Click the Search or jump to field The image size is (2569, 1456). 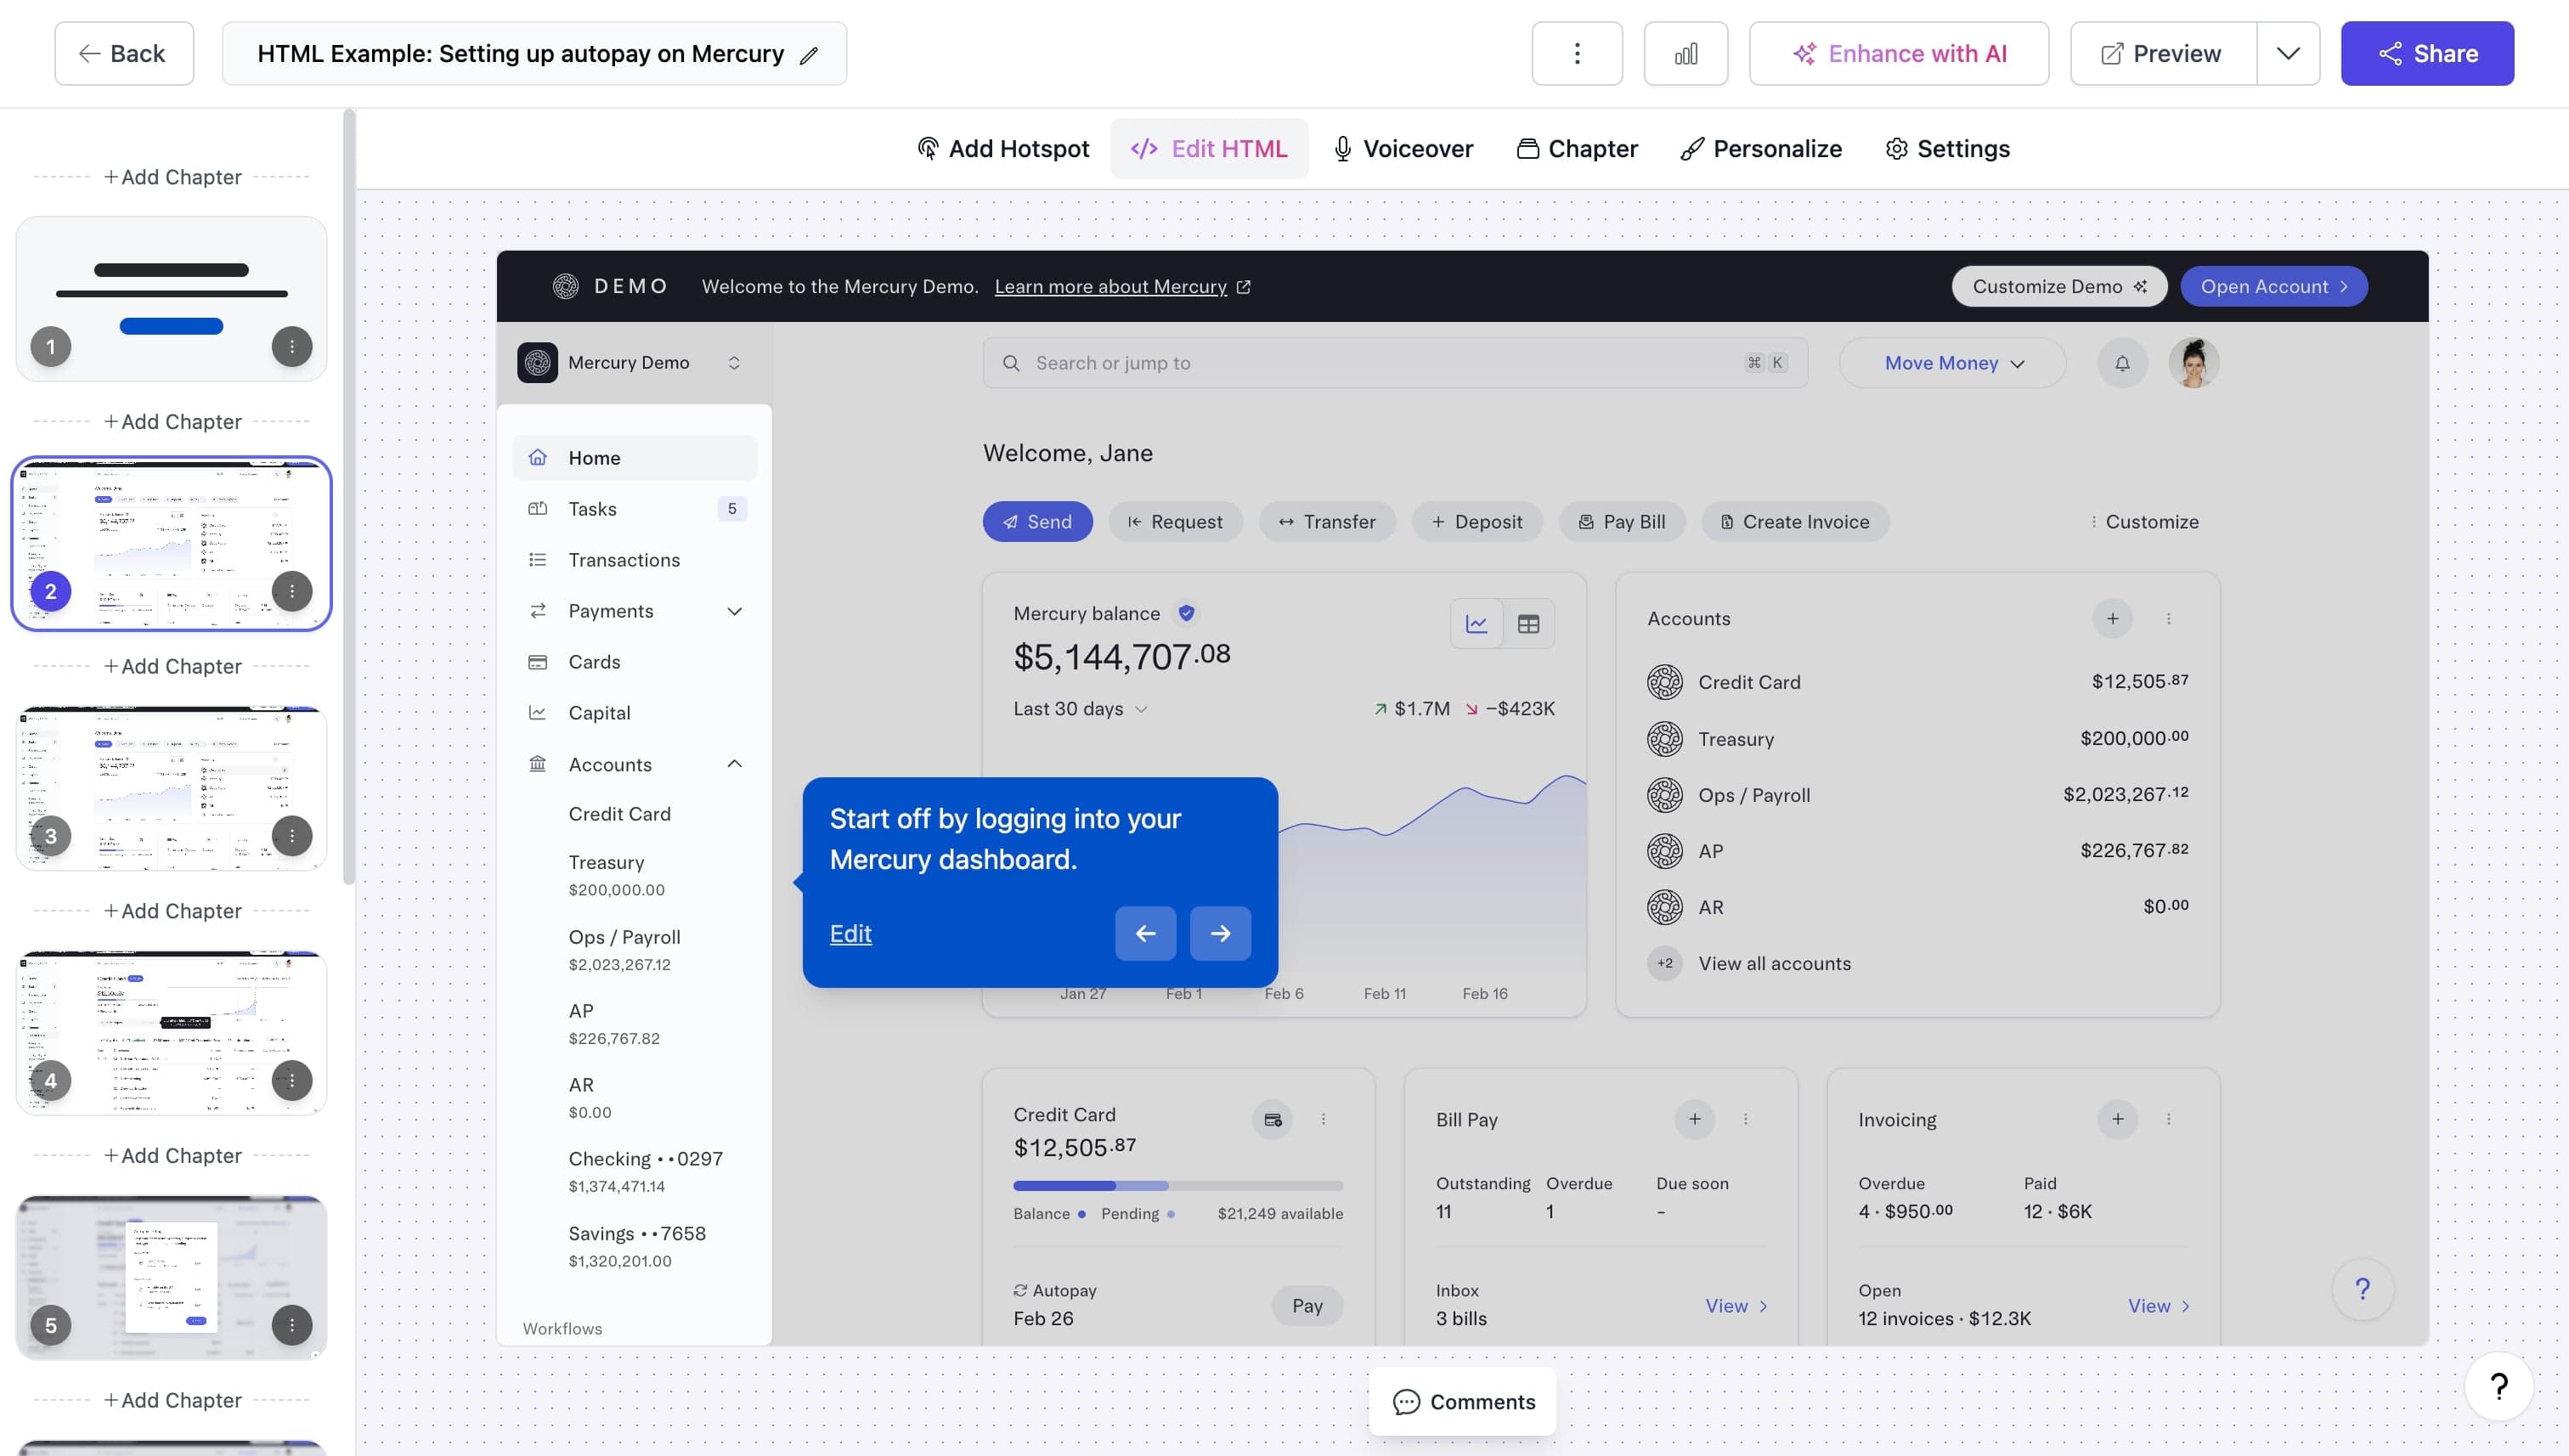(x=1395, y=363)
